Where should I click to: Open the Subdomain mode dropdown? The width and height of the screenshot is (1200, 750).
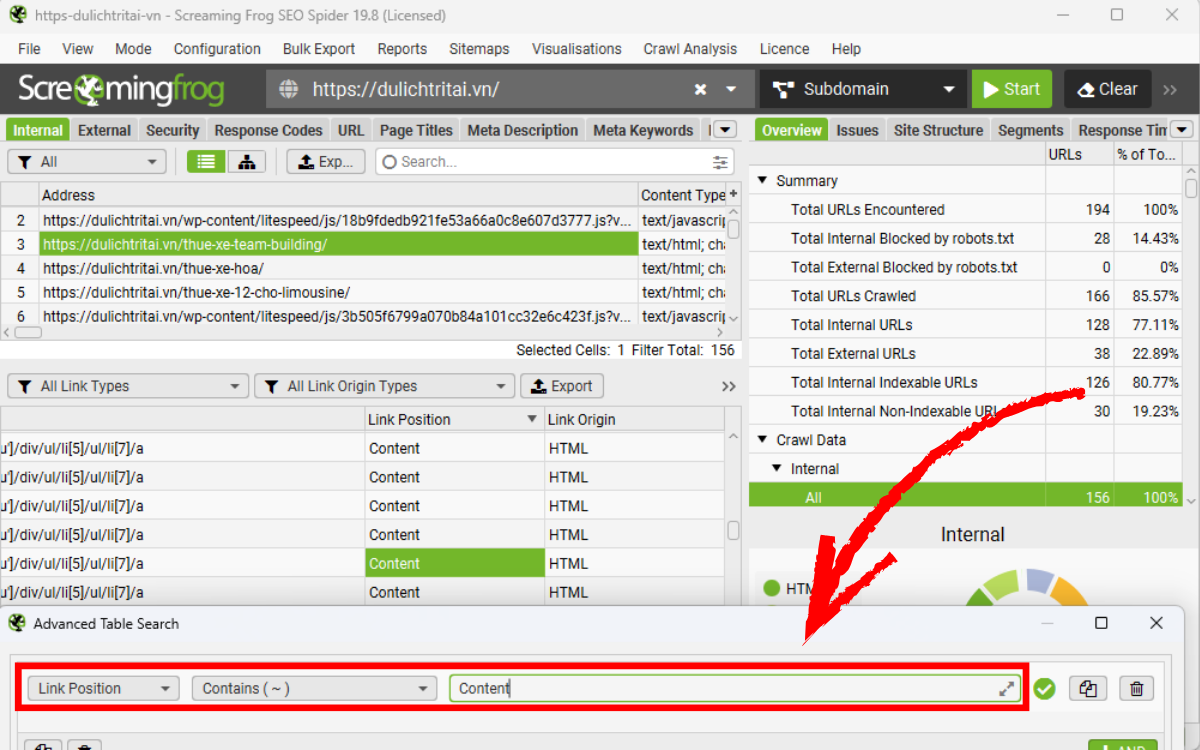(x=864, y=89)
